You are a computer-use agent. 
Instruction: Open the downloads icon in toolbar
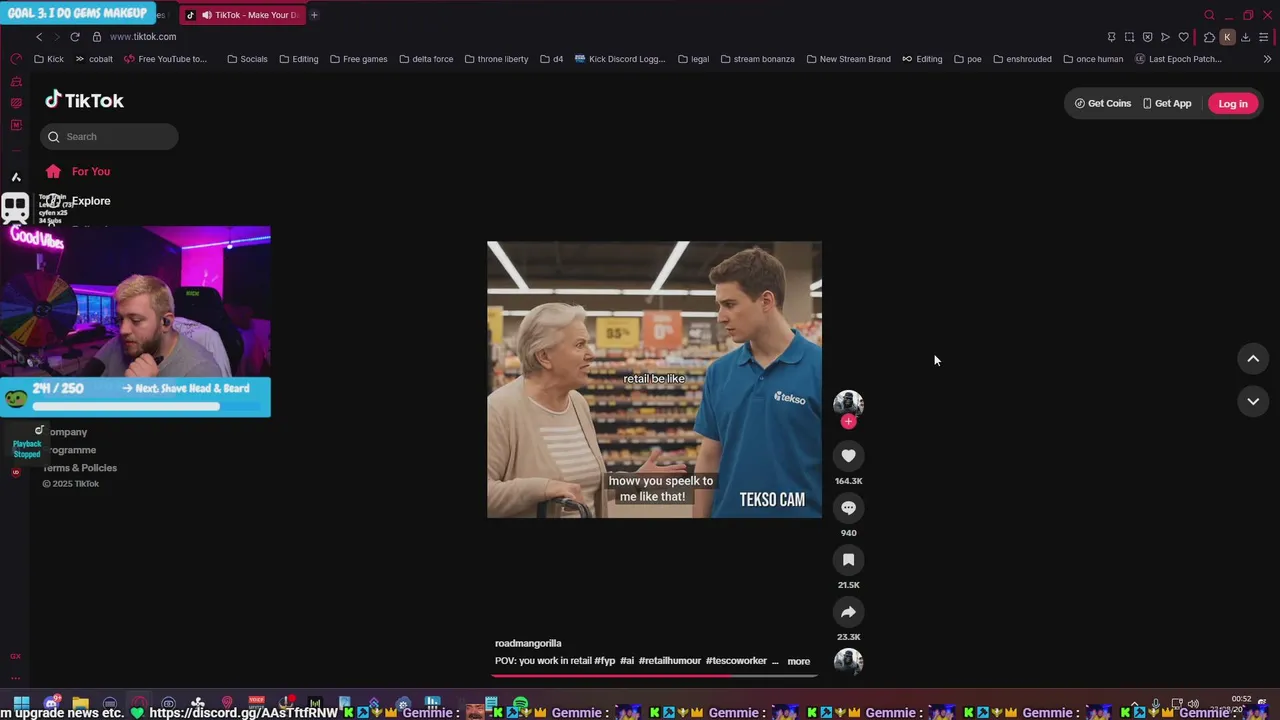click(x=1245, y=37)
